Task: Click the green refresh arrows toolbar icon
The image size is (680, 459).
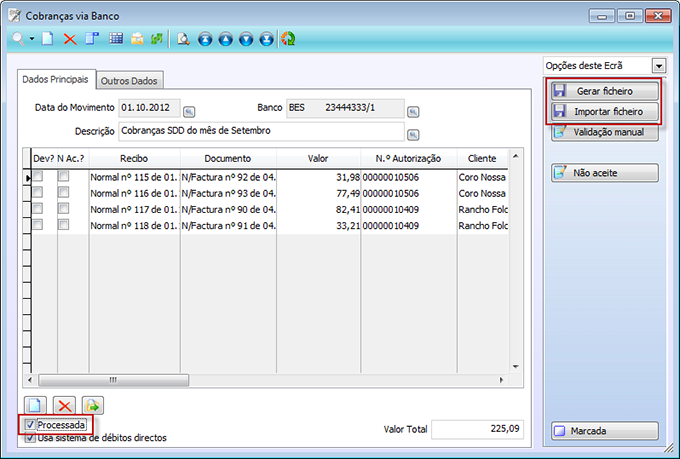Action: (157, 39)
